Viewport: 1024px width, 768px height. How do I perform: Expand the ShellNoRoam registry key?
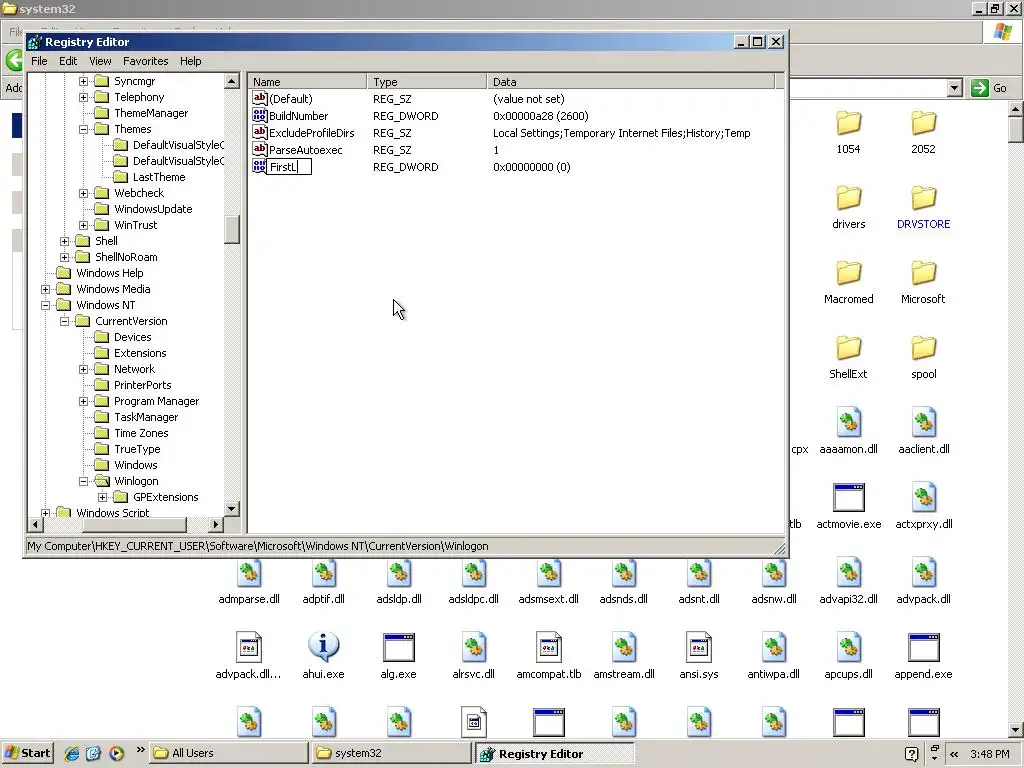[x=65, y=257]
